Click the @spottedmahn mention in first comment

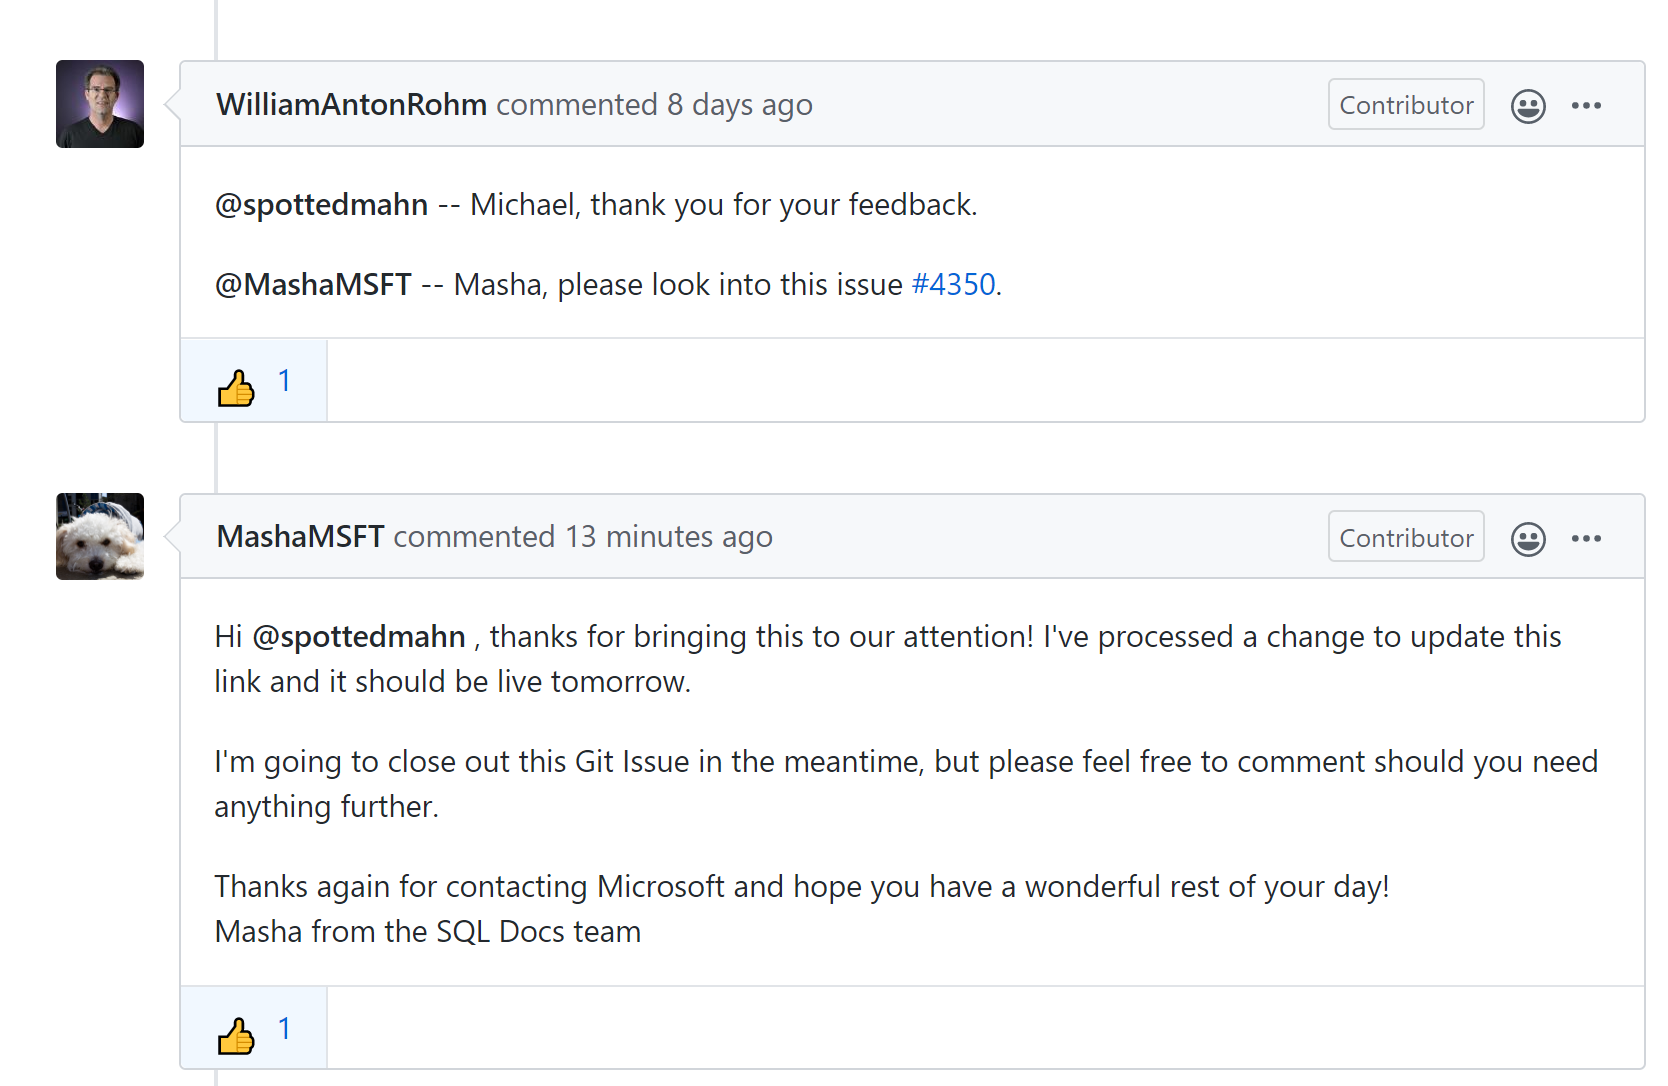322,204
